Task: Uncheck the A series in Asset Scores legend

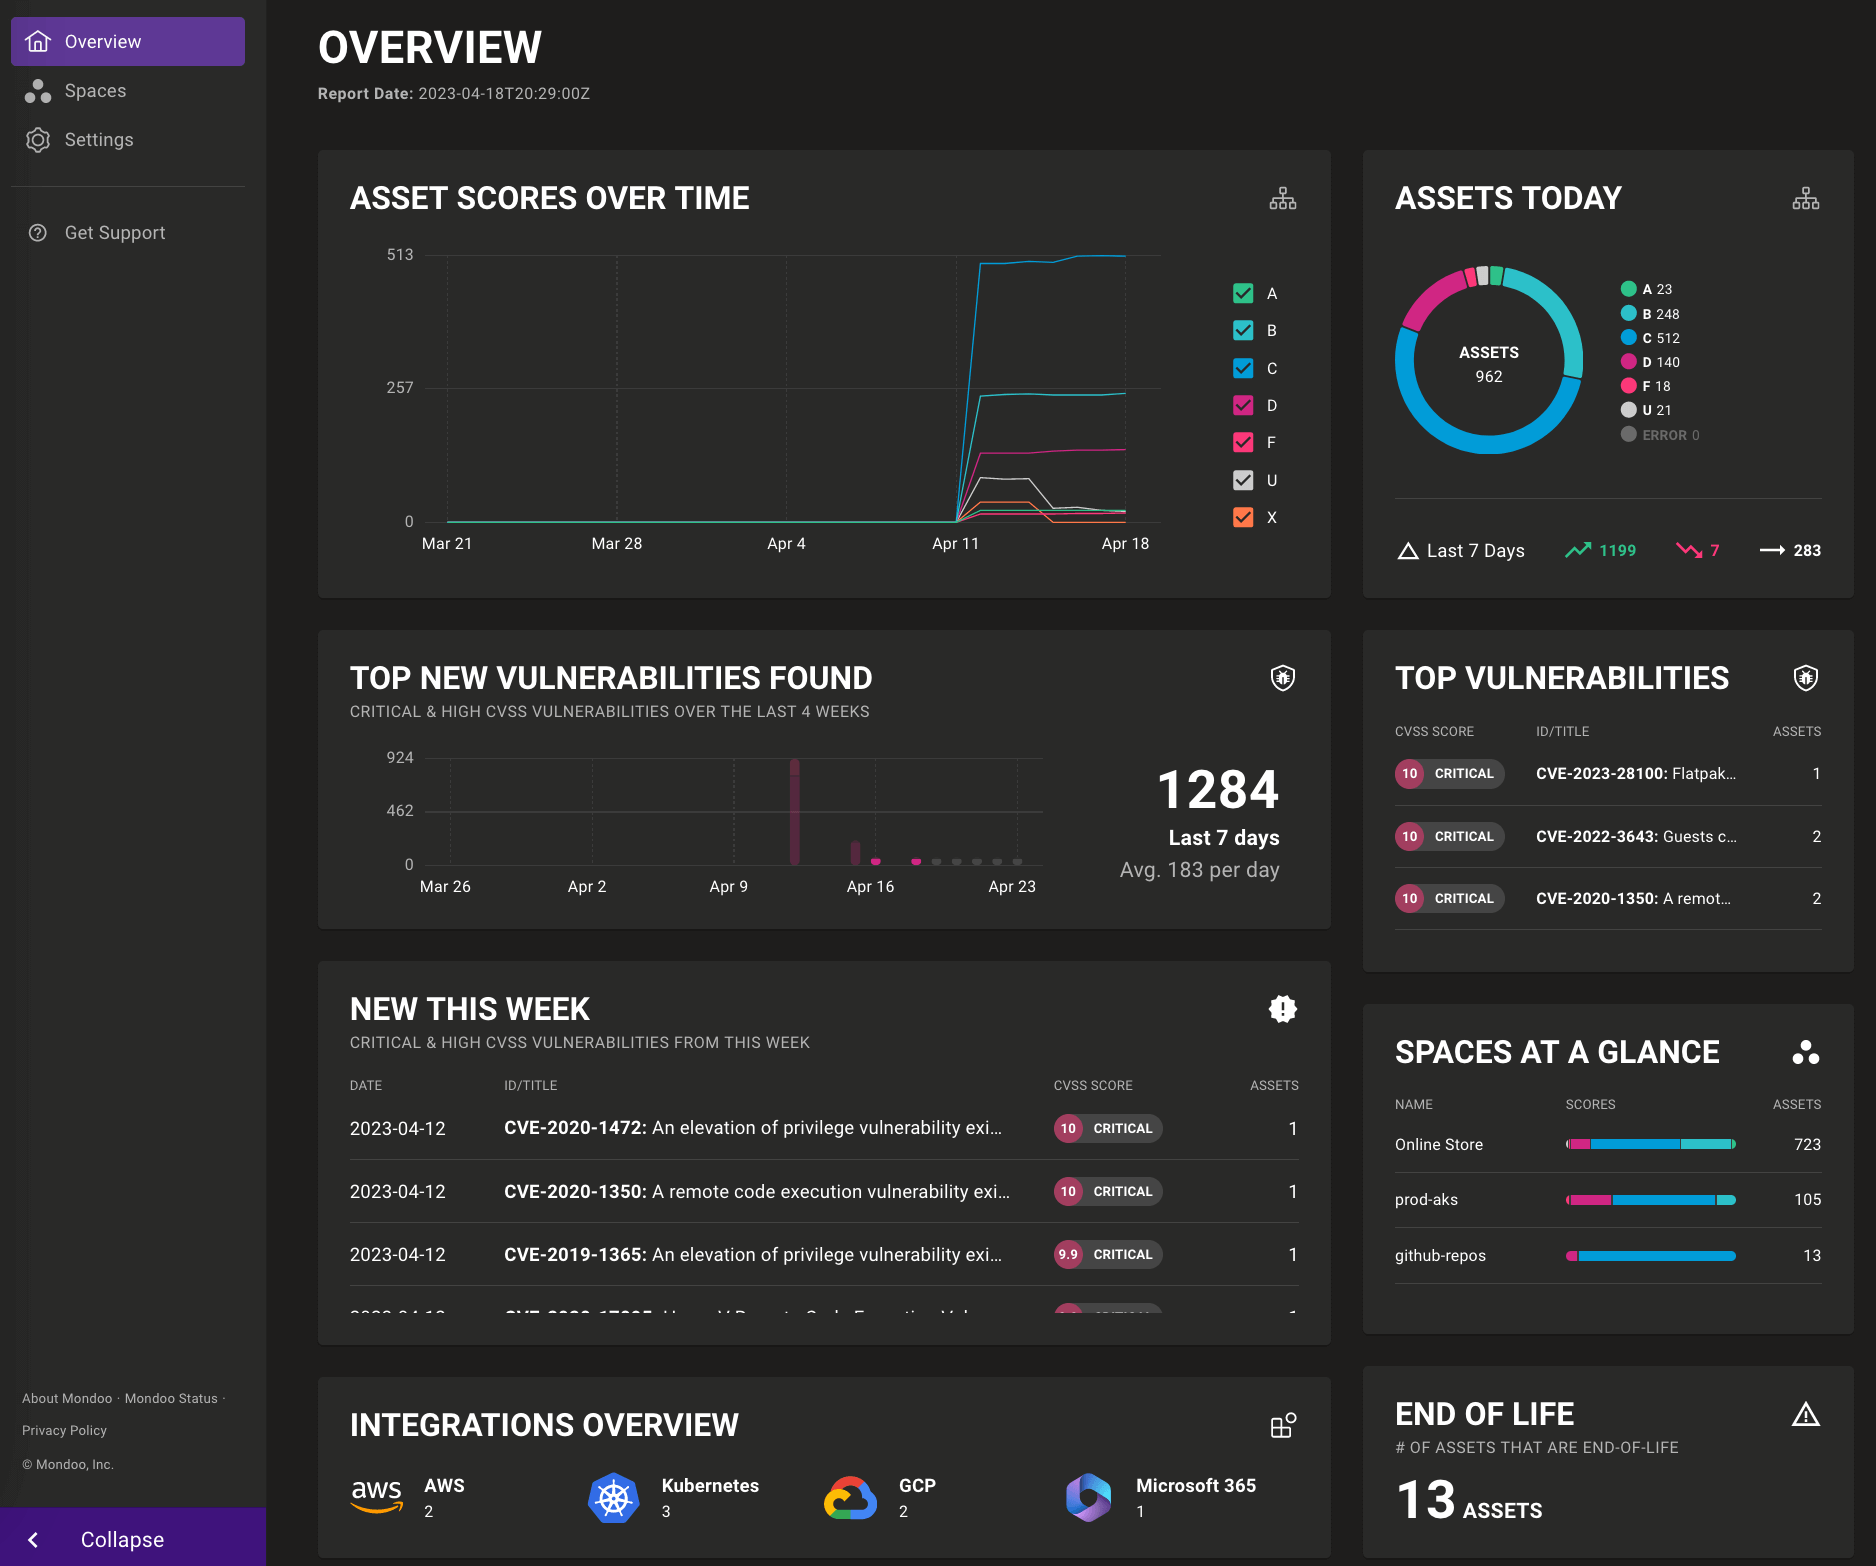Action: point(1242,293)
